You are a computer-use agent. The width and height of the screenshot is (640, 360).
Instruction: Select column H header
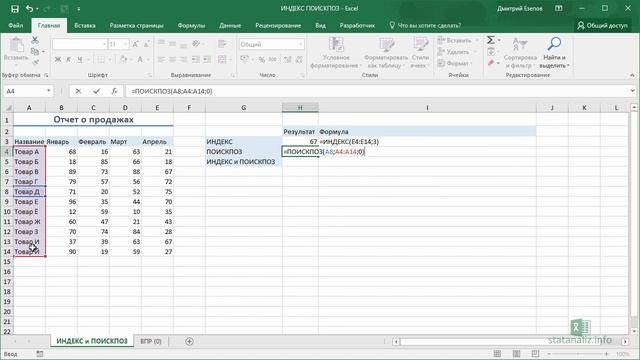click(300, 108)
